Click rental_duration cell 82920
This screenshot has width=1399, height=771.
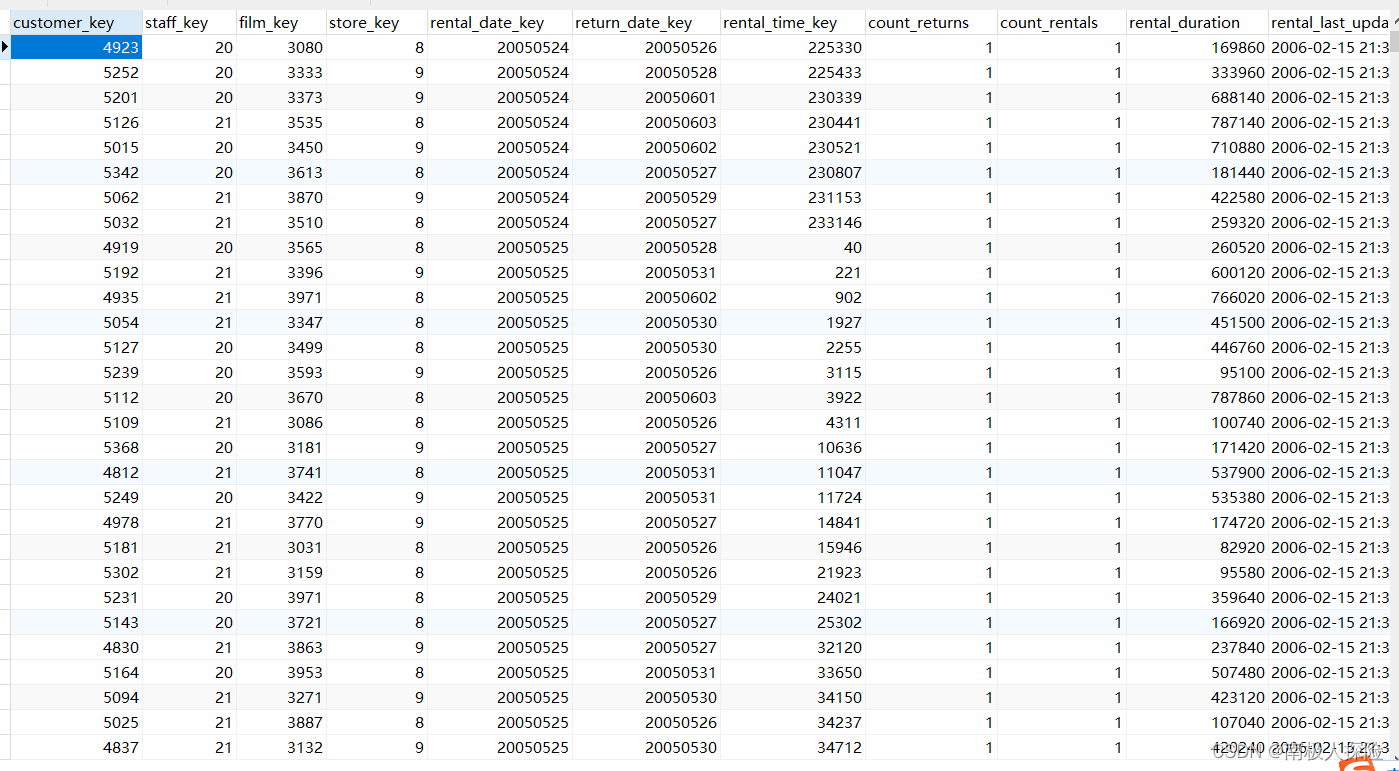(1197, 547)
